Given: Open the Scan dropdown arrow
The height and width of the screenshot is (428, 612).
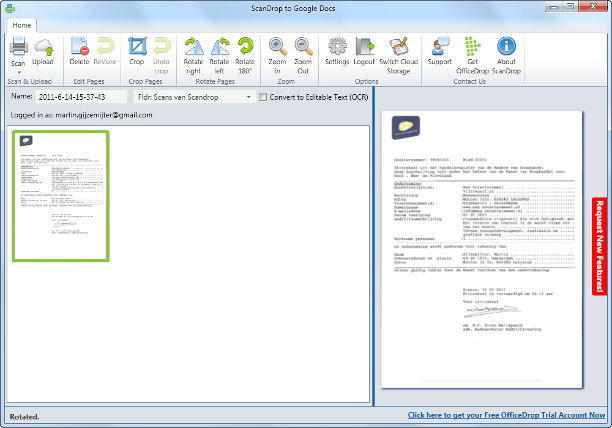Looking at the screenshot, I should tap(18, 72).
